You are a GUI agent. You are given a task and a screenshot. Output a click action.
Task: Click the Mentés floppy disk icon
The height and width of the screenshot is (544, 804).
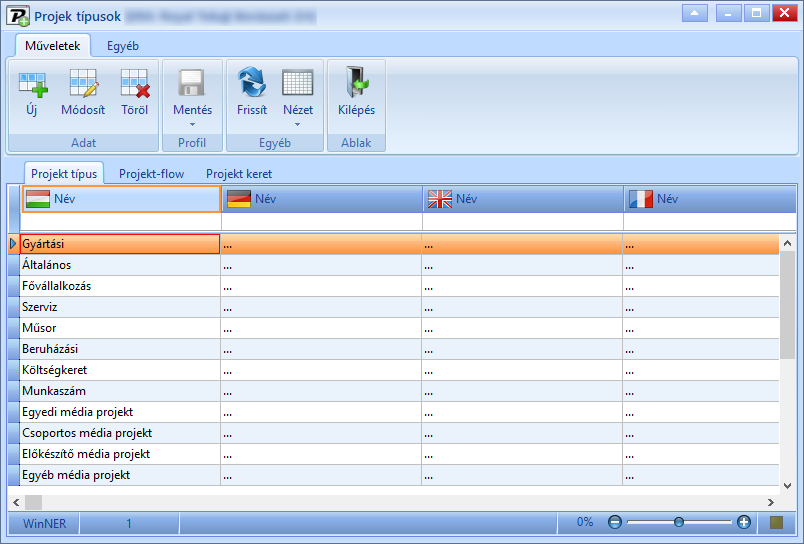point(192,83)
